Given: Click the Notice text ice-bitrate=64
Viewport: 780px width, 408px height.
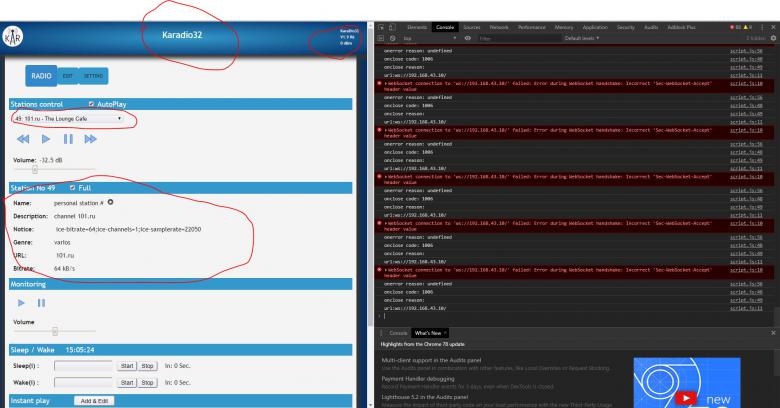Looking at the screenshot, I should [x=128, y=229].
